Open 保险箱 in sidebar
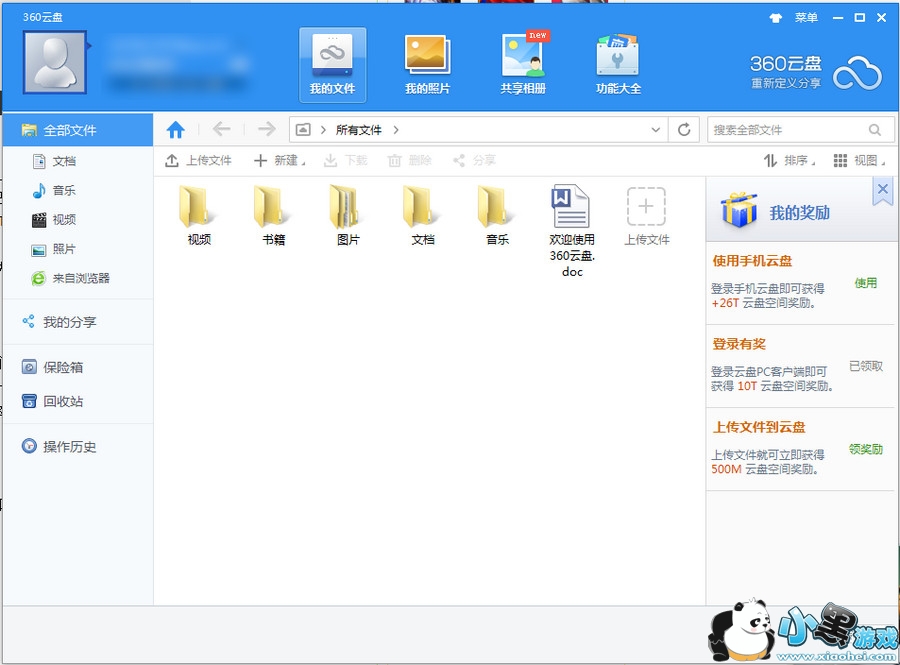 [x=63, y=367]
